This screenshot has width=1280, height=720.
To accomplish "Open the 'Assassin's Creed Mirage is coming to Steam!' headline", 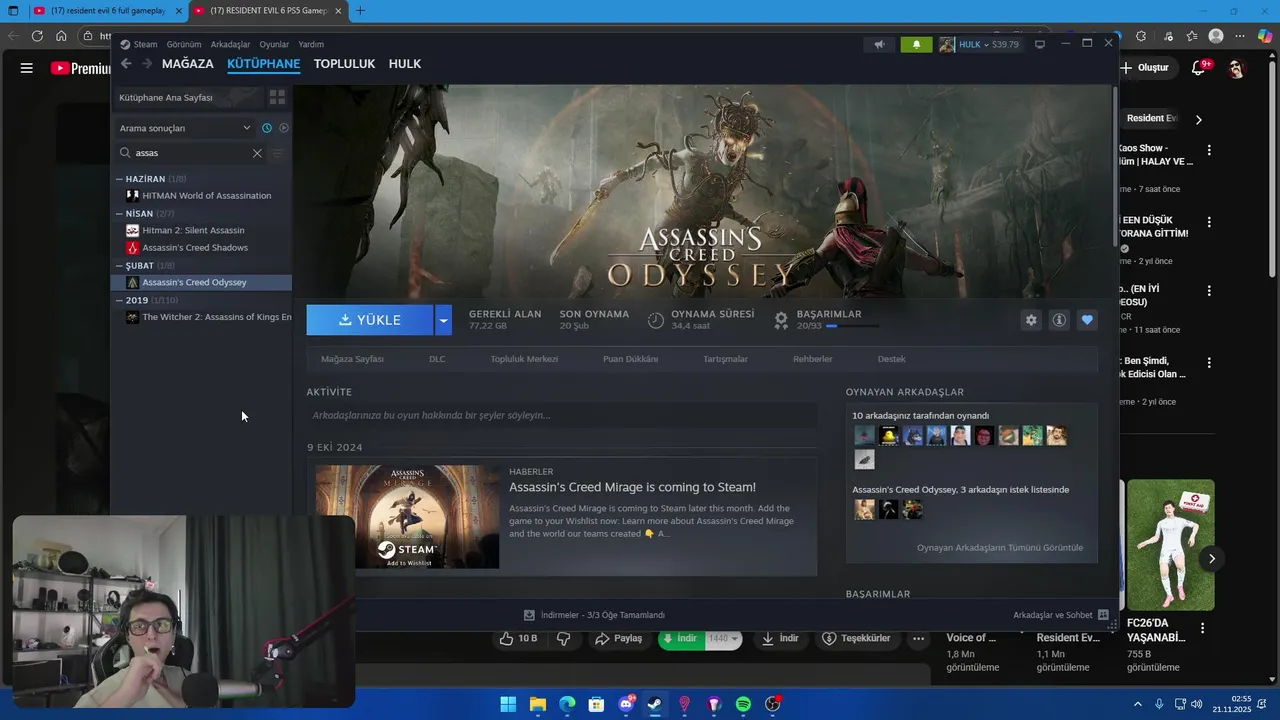I will click(x=632, y=487).
